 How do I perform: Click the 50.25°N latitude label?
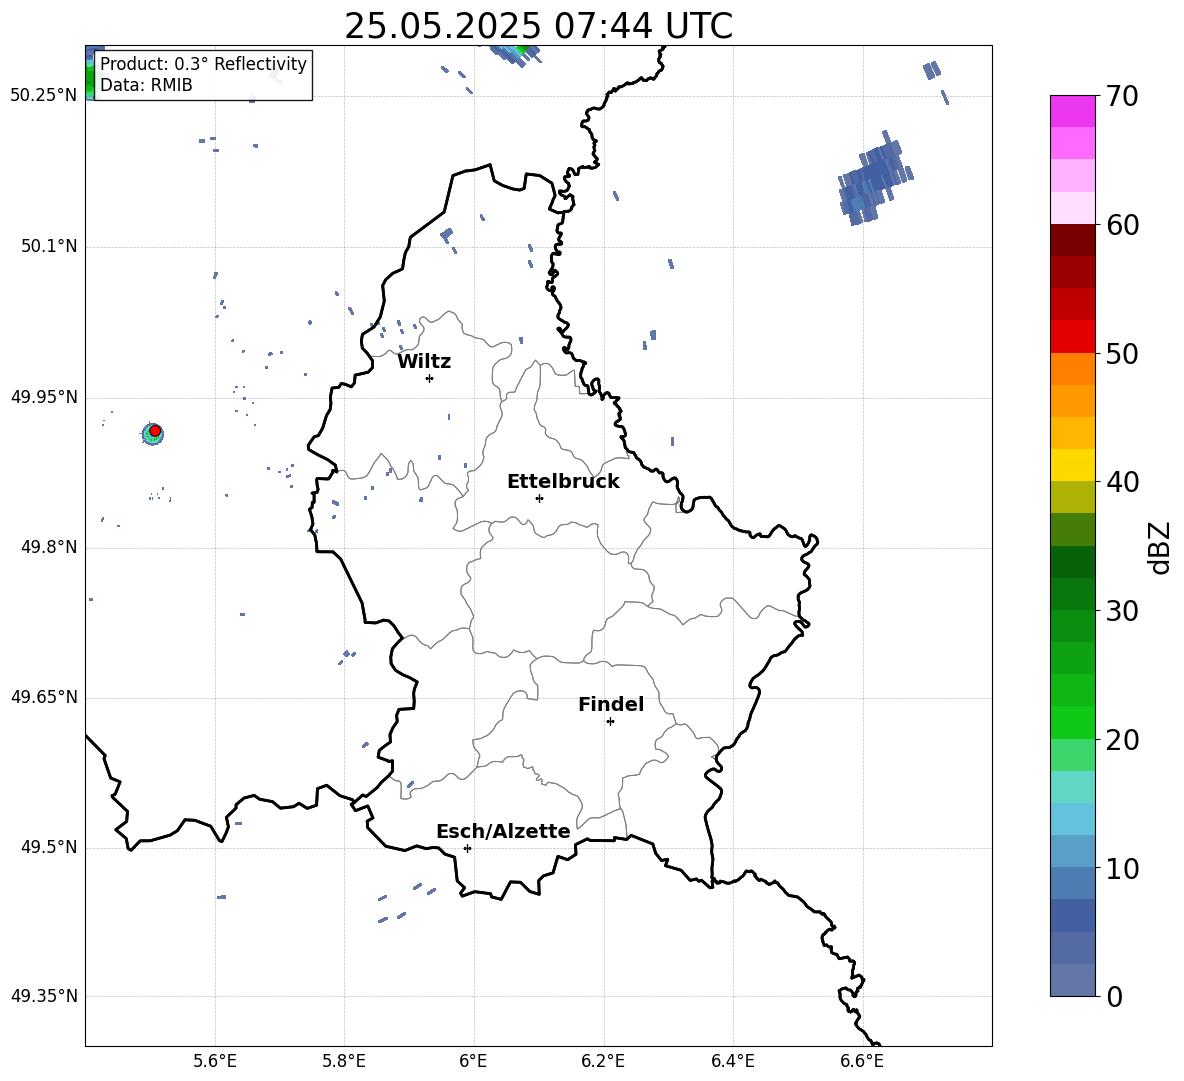[x=44, y=96]
